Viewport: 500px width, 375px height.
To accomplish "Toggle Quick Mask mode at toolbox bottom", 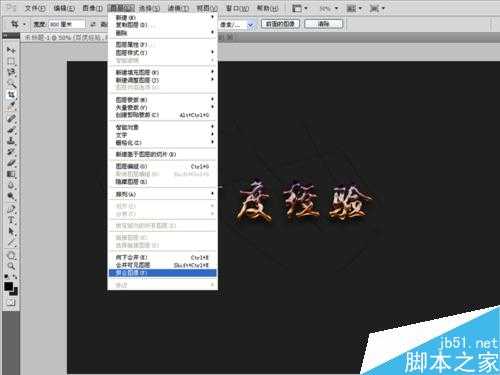I will point(11,302).
